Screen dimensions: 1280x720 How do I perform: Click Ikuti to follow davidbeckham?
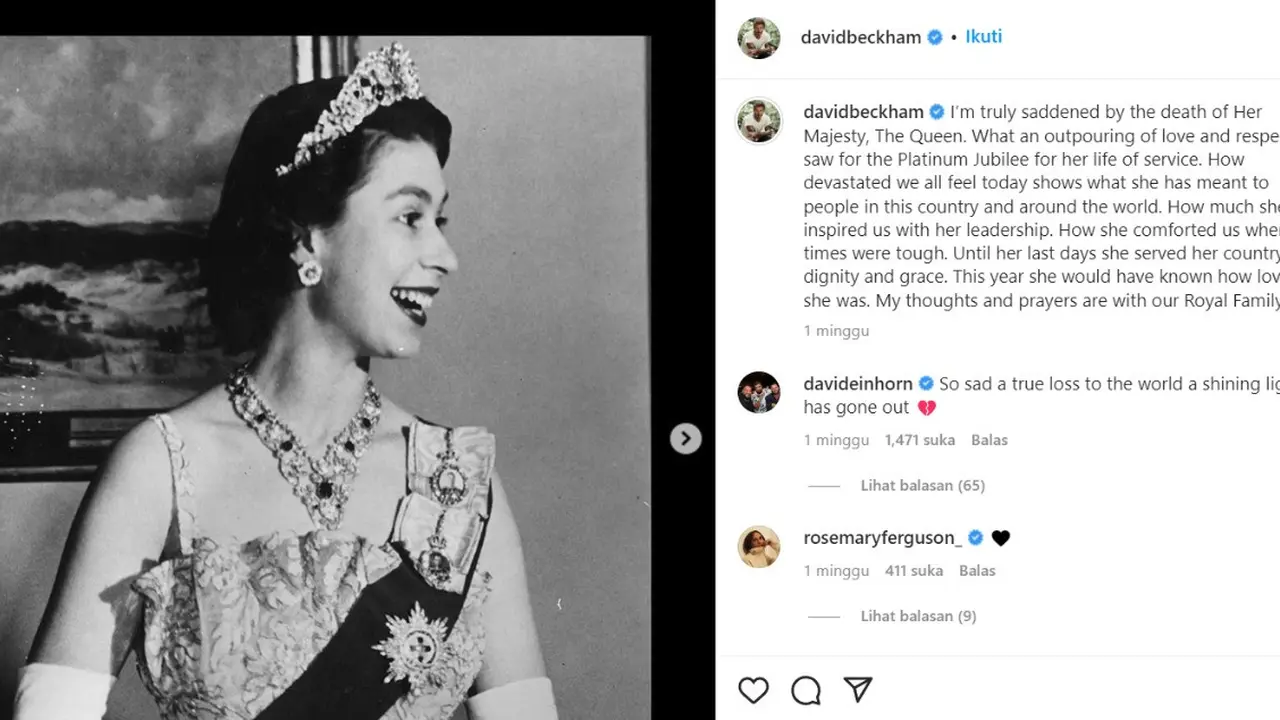click(983, 37)
